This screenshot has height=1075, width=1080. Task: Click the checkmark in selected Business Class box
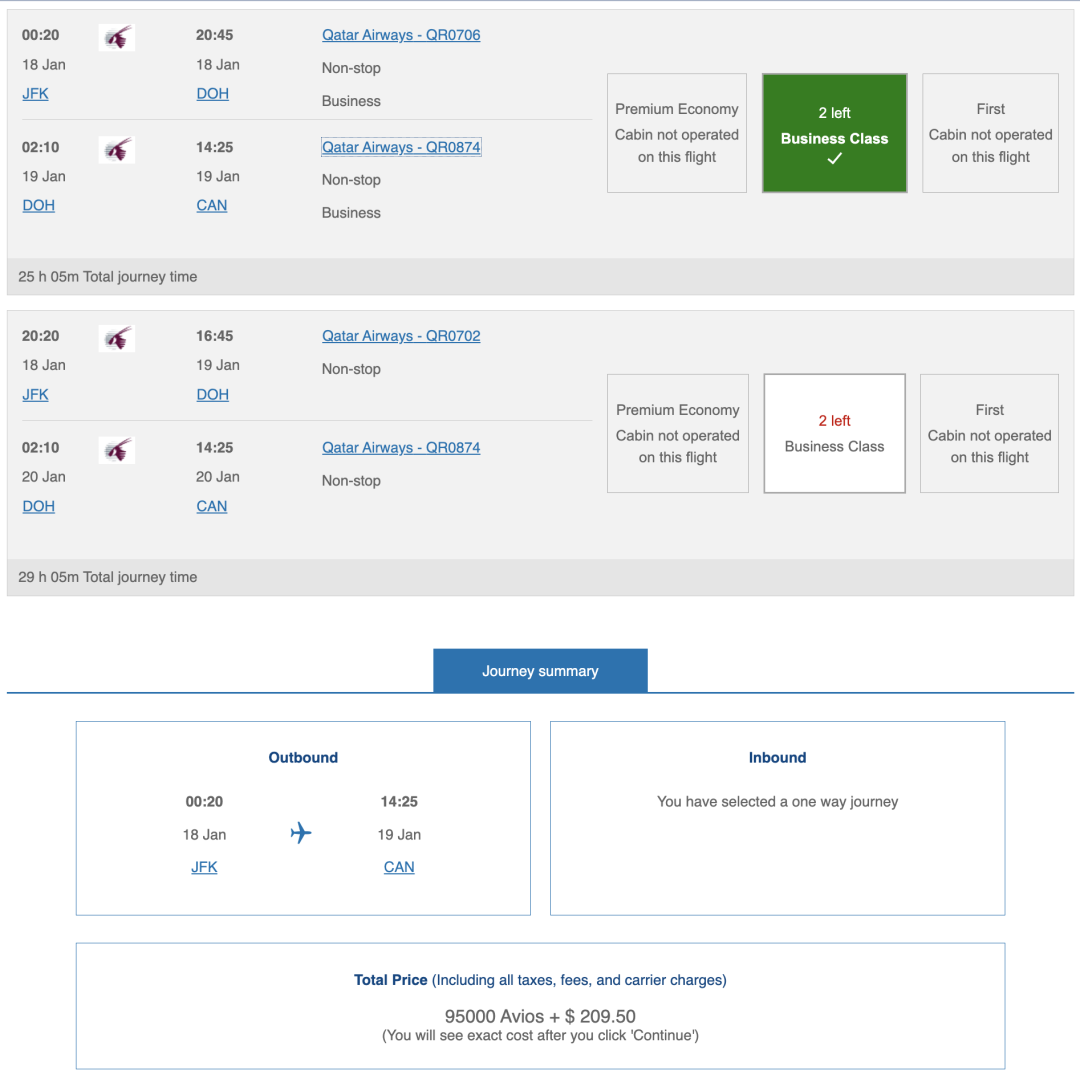coord(834,160)
